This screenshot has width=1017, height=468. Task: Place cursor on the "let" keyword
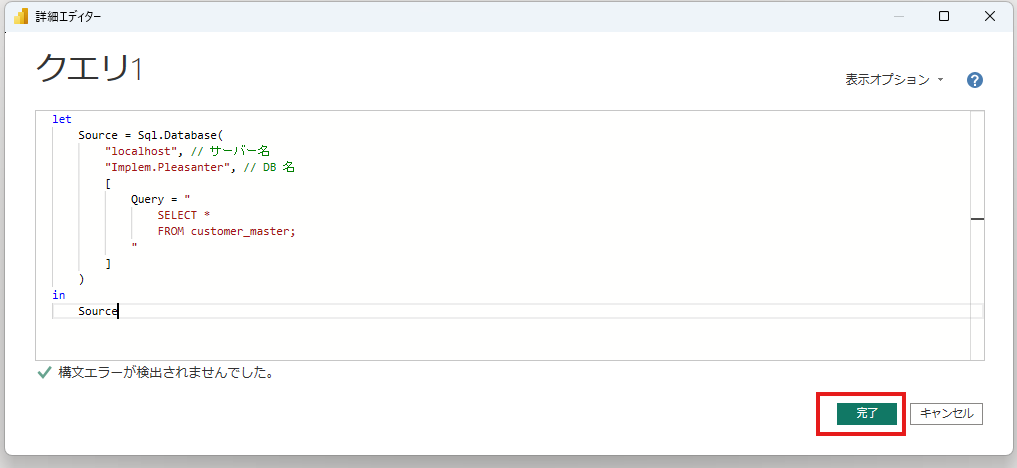click(62, 119)
